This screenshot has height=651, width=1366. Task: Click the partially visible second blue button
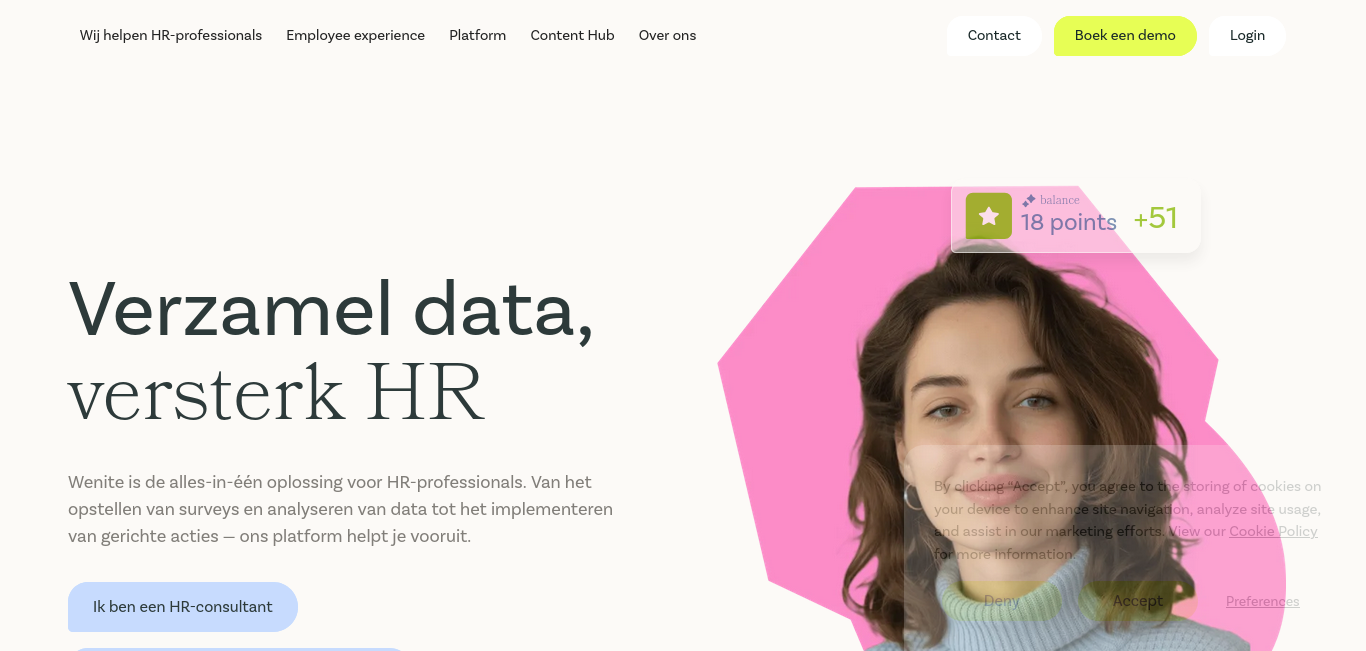(x=238, y=649)
